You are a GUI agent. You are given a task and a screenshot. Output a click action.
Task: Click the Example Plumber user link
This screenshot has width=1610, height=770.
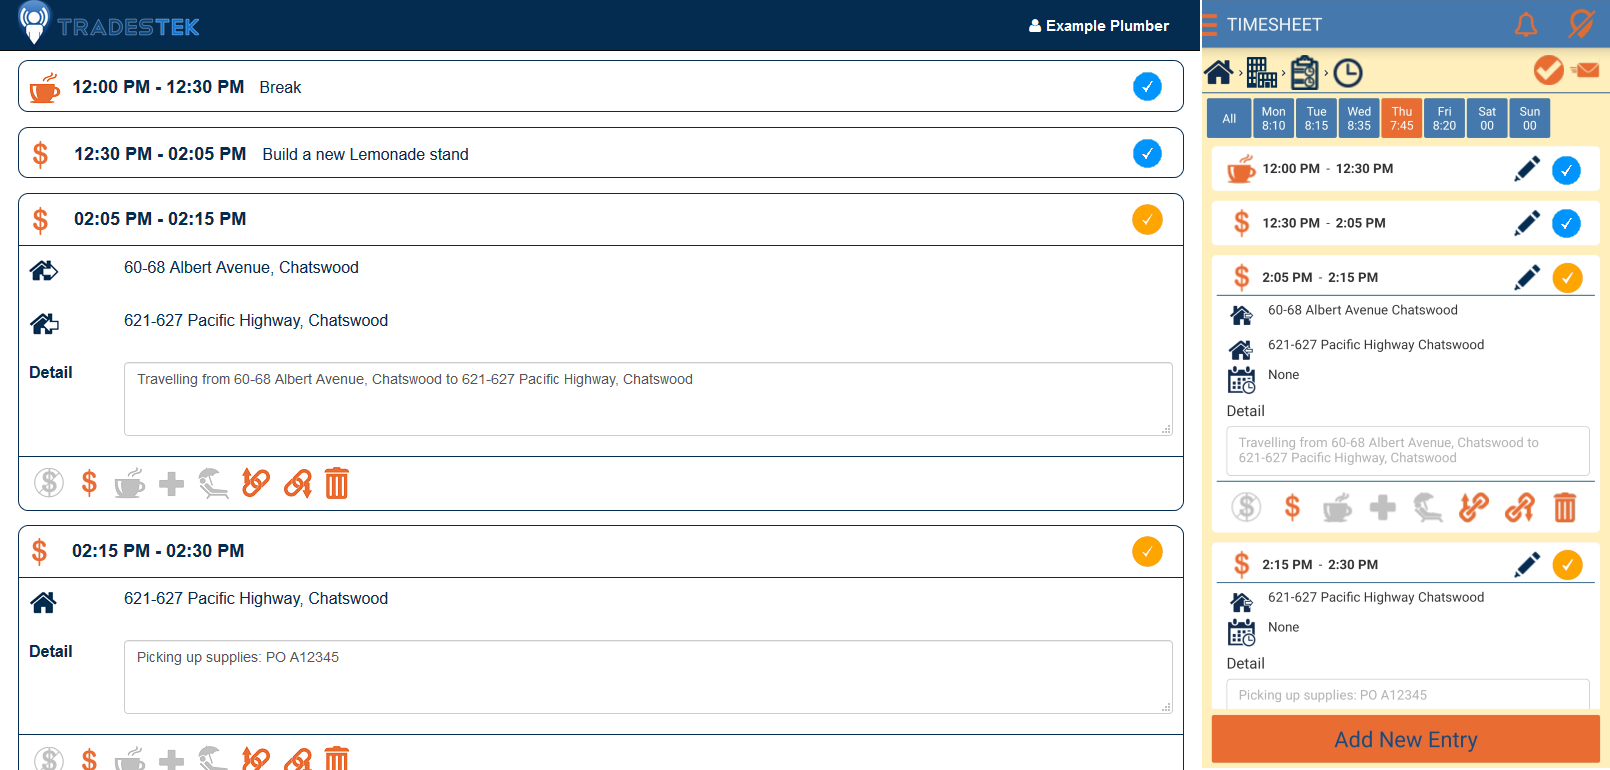[1099, 26]
